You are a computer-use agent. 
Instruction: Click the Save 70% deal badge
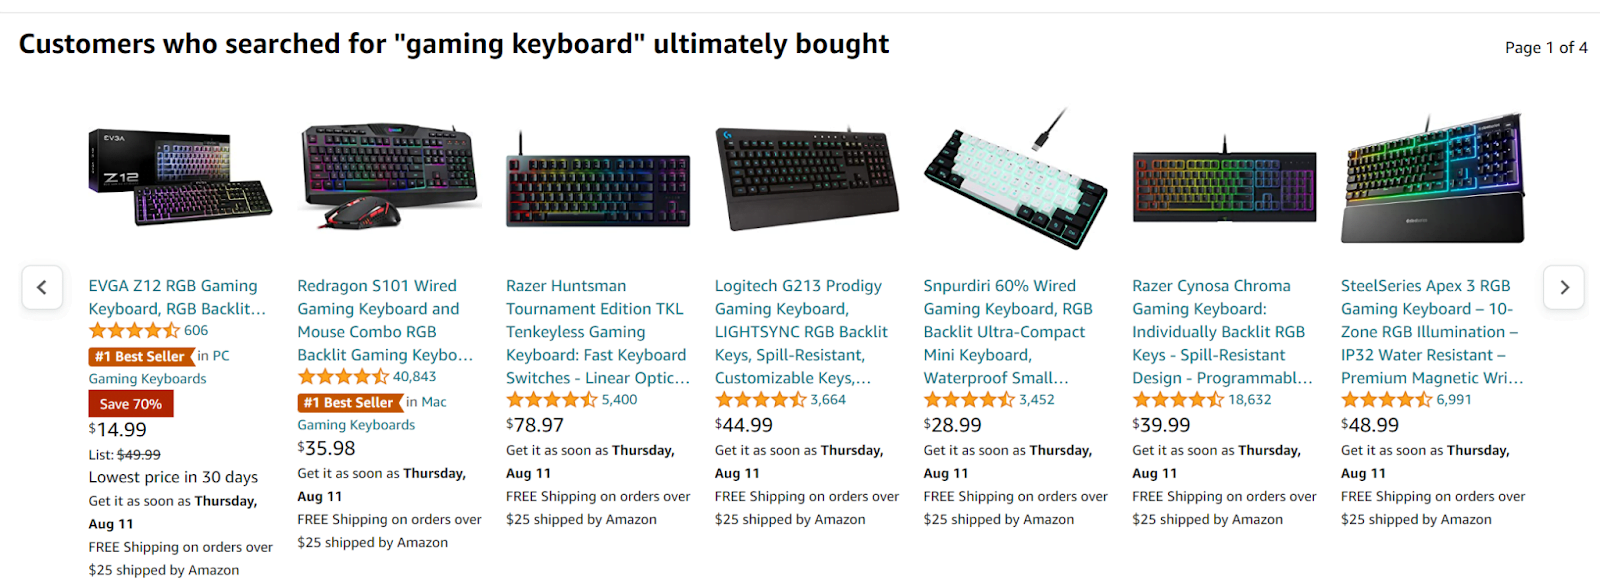pyautogui.click(x=131, y=403)
